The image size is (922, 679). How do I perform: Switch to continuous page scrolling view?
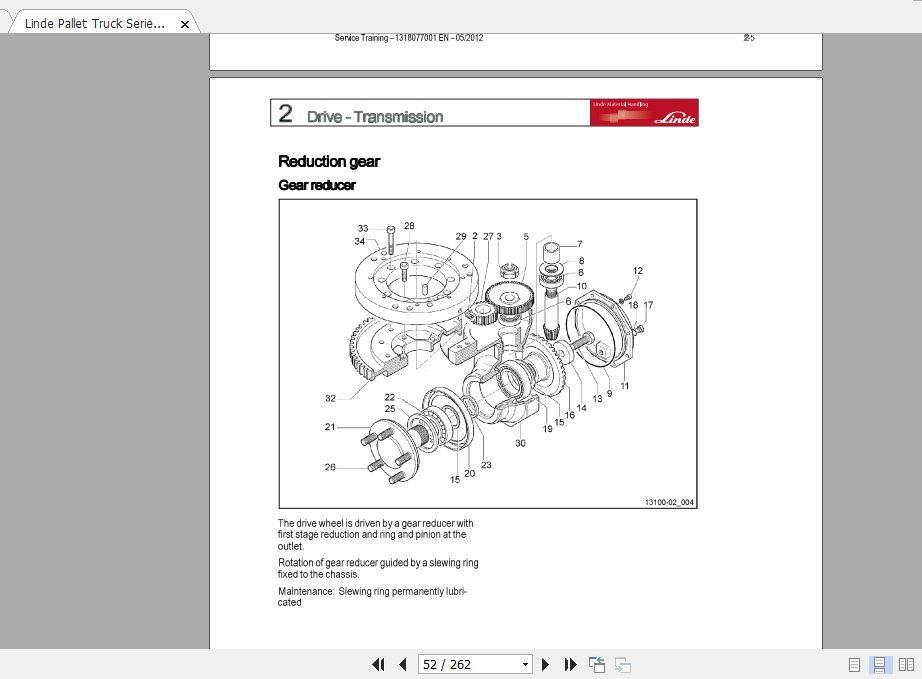[880, 665]
